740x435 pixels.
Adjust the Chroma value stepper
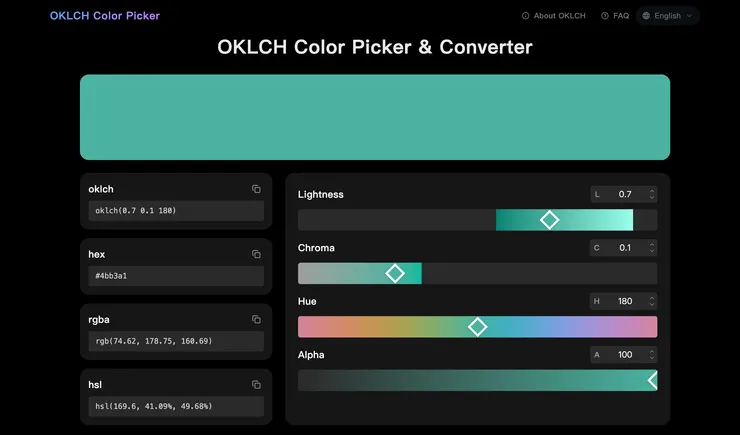(x=652, y=247)
